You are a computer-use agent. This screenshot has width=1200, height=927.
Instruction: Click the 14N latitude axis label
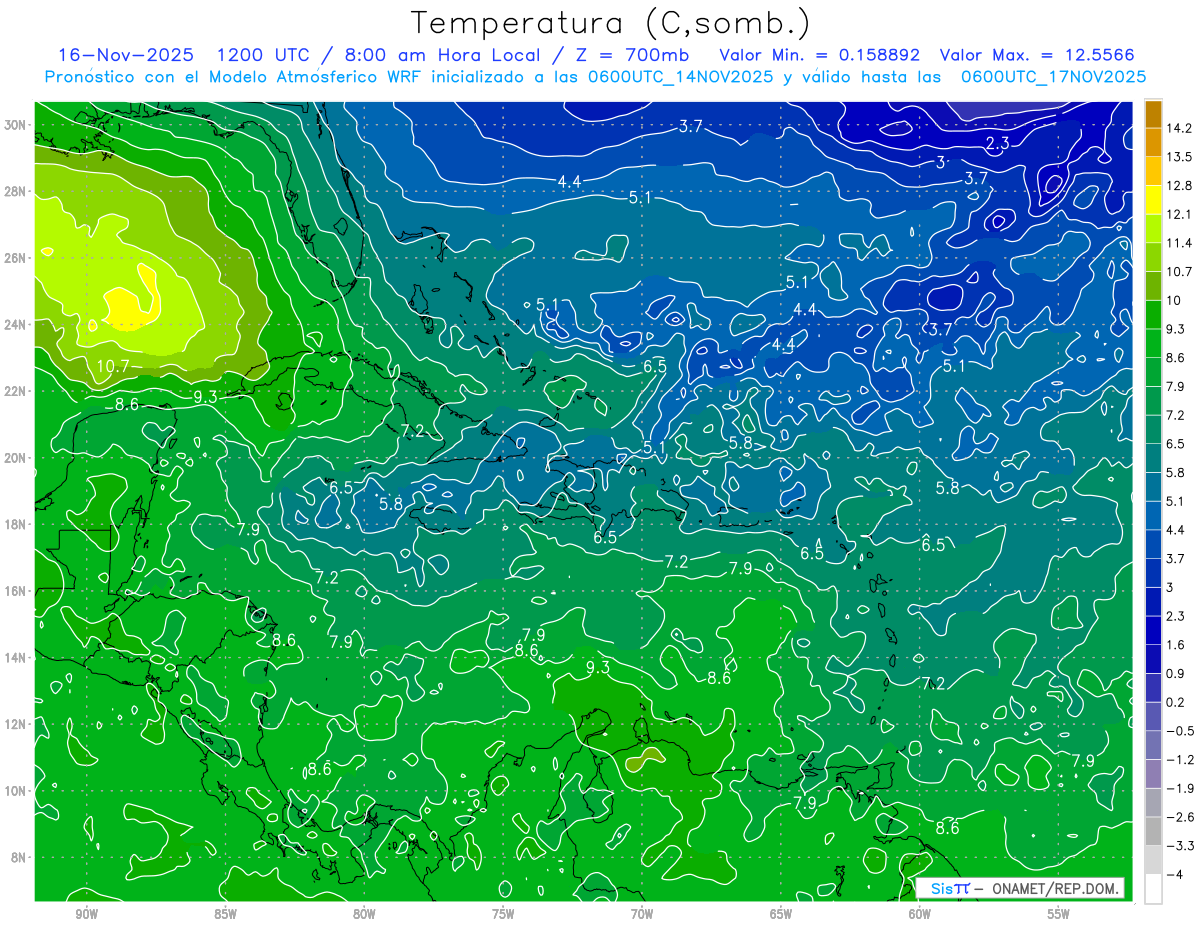click(x=15, y=658)
